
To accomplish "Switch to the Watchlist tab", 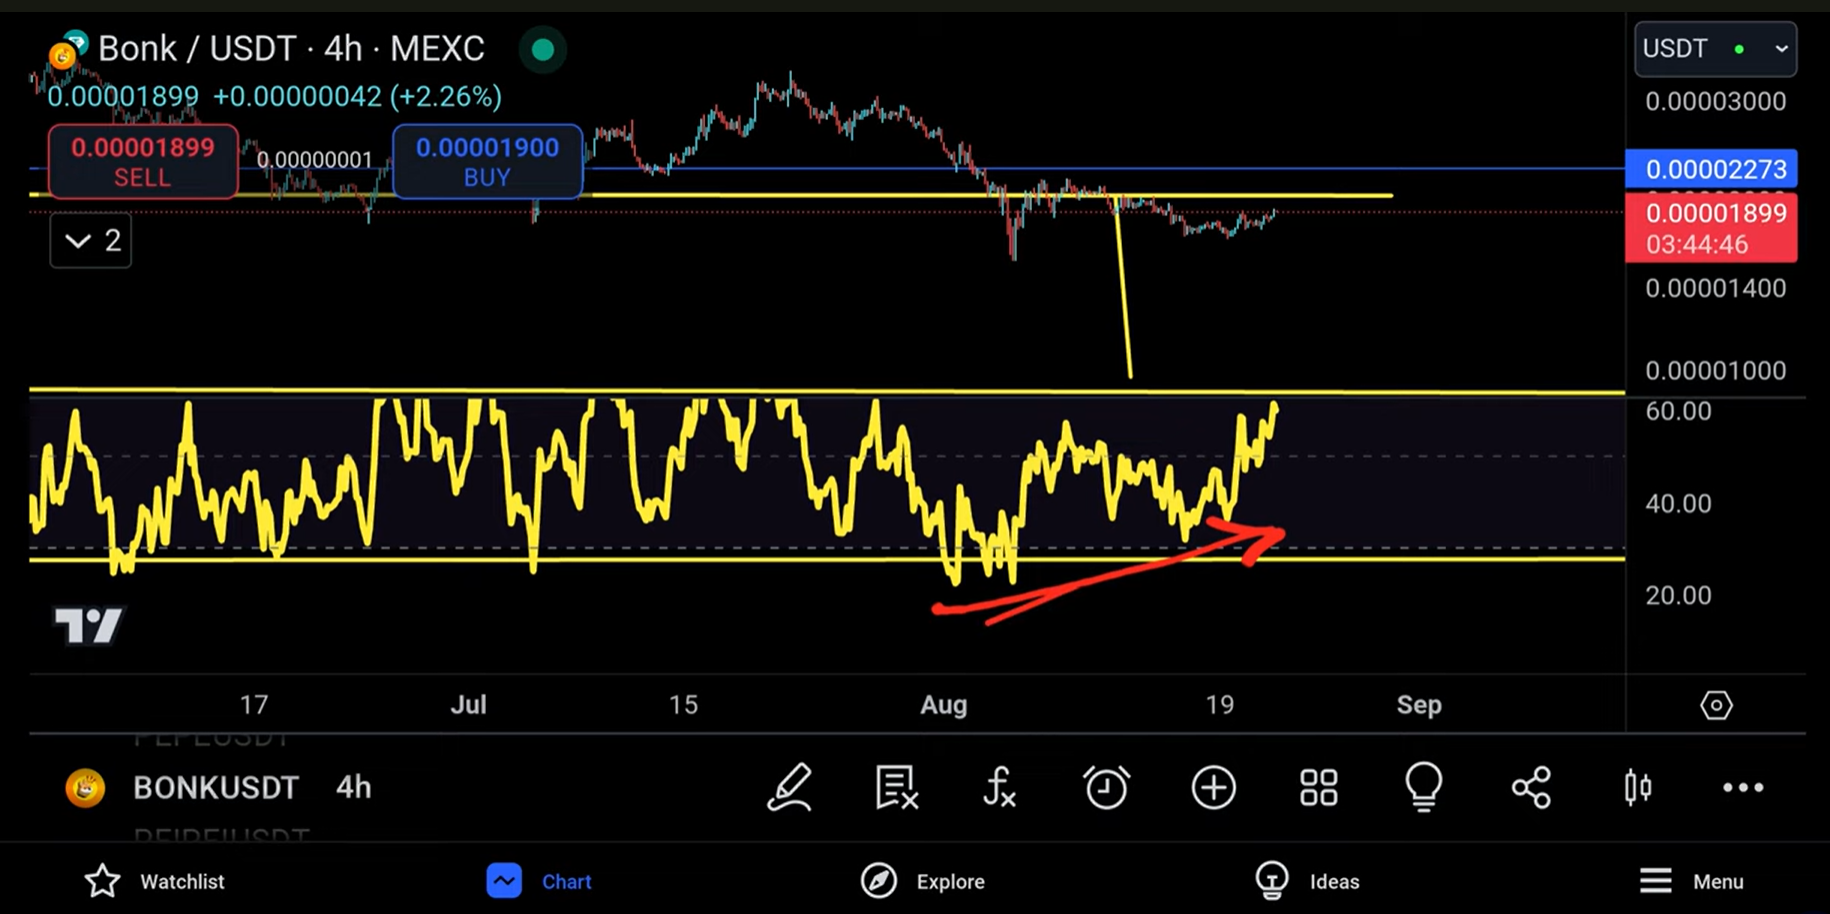I will tap(154, 881).
